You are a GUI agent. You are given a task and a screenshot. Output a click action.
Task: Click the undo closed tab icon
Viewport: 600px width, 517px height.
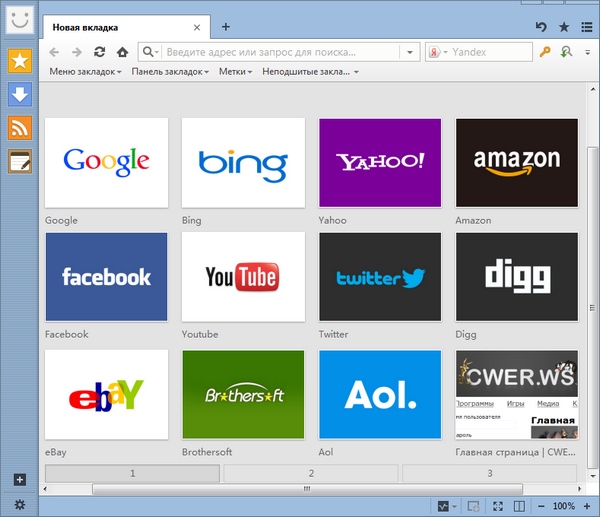[x=541, y=27]
